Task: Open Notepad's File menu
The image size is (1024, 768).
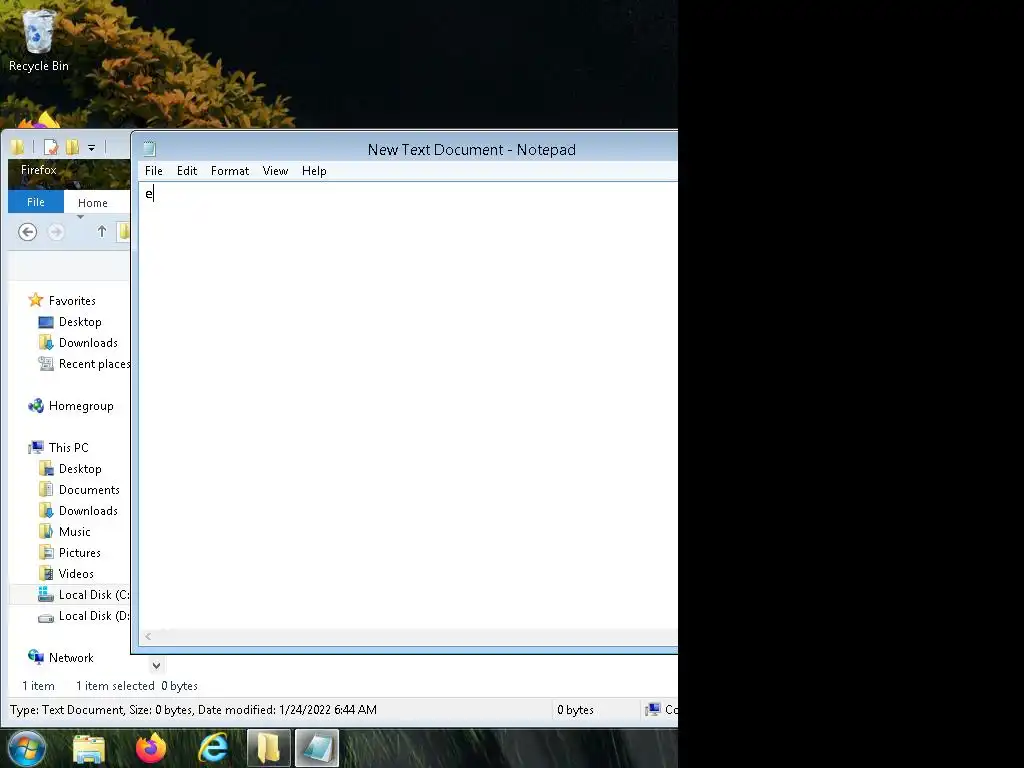Action: (x=153, y=171)
